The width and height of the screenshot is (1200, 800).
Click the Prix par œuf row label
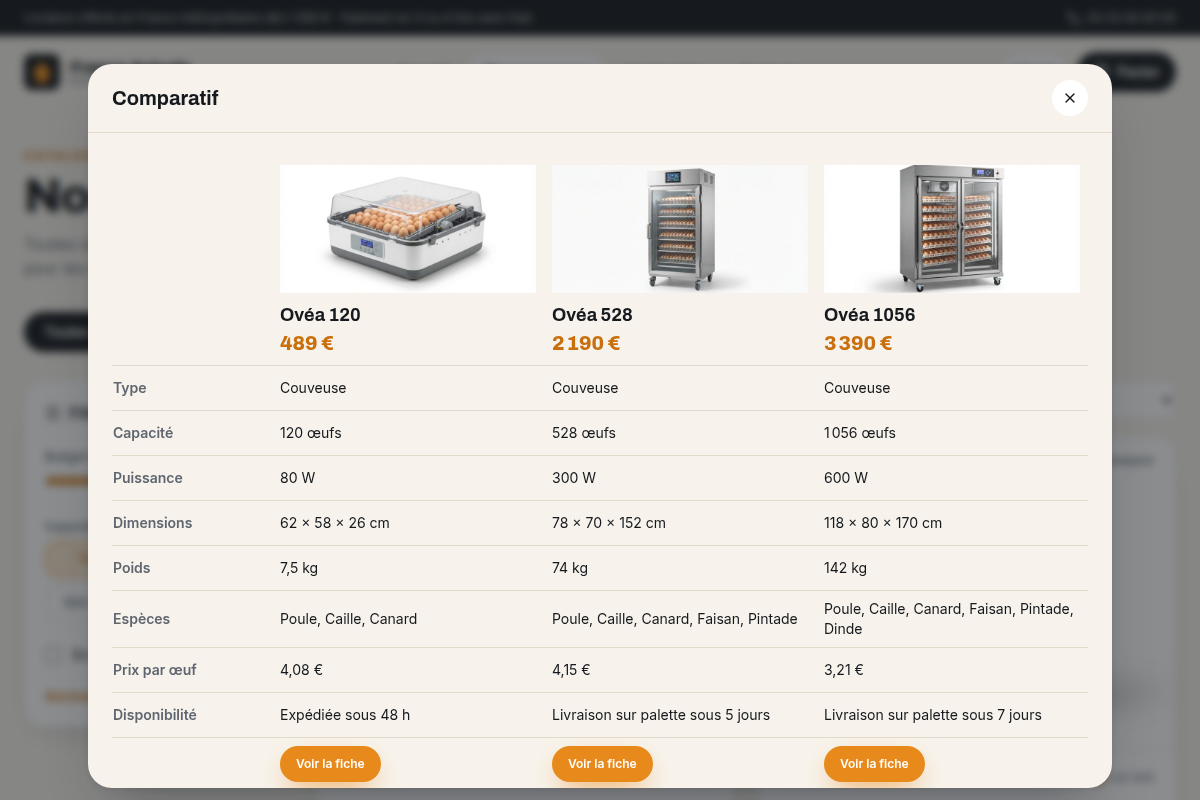click(x=155, y=670)
